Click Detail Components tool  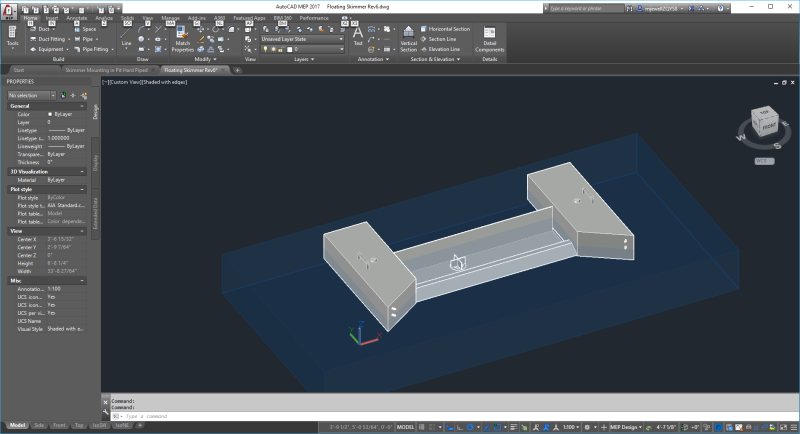(x=489, y=39)
